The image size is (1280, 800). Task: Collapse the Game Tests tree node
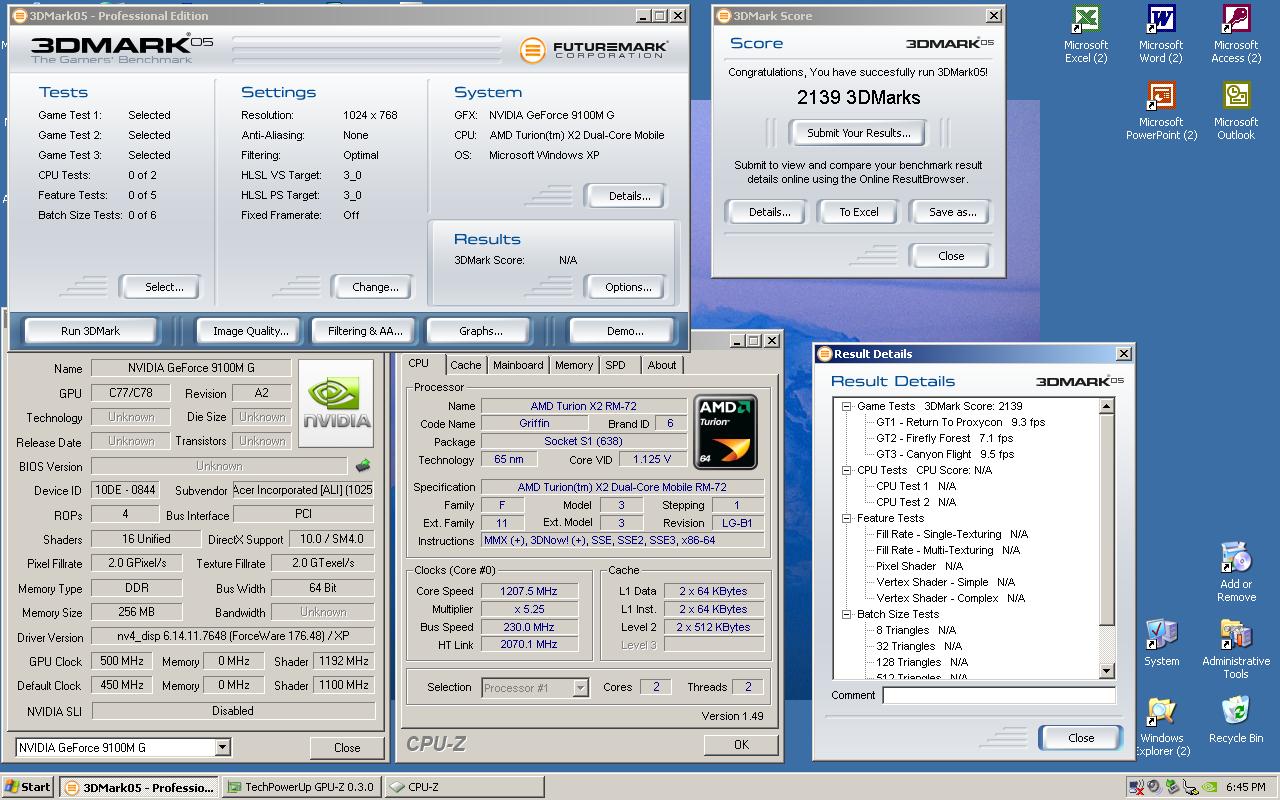[x=846, y=406]
